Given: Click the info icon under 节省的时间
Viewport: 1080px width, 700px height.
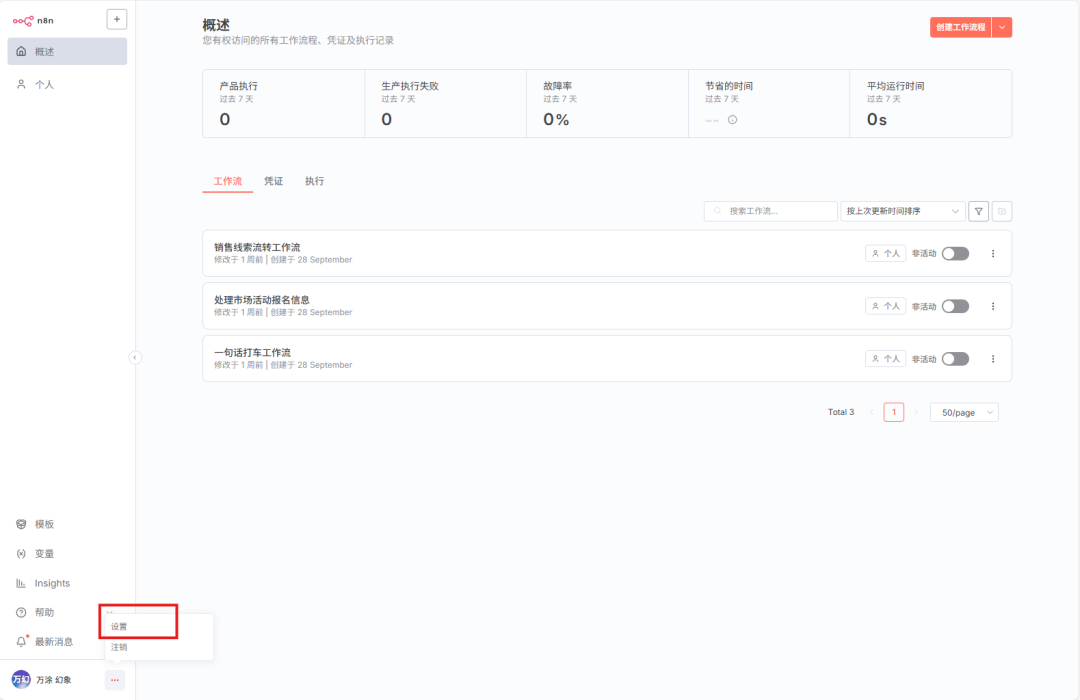Looking at the screenshot, I should [x=732, y=120].
